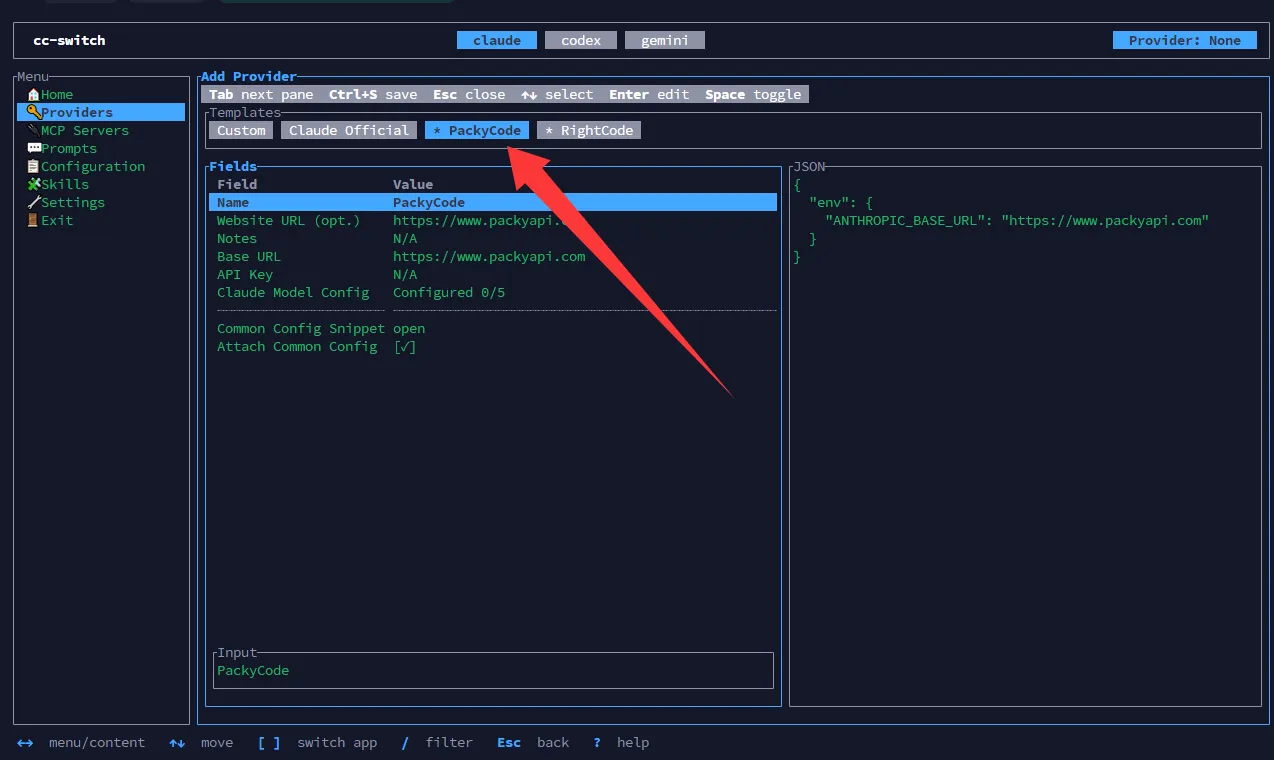Choose Exit in the menu
Screen dimensions: 1274x760
[x=57, y=221]
